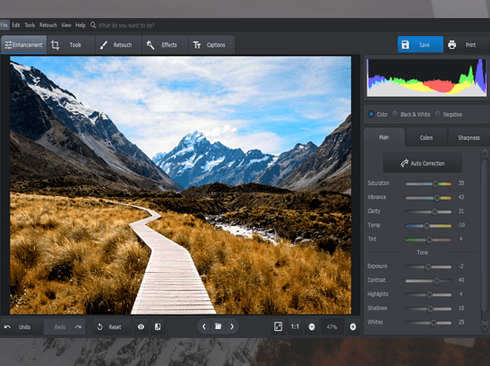Screen dimensions: 490x366
Task: Click the printer icon
Action: tap(452, 45)
